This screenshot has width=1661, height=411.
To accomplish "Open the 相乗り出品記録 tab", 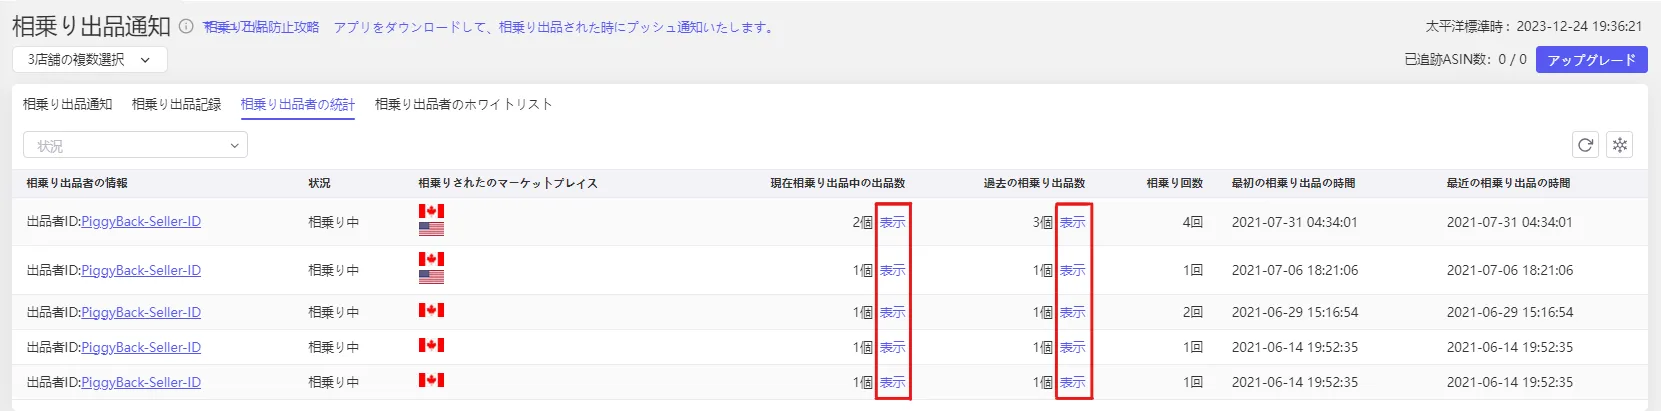I will (176, 104).
